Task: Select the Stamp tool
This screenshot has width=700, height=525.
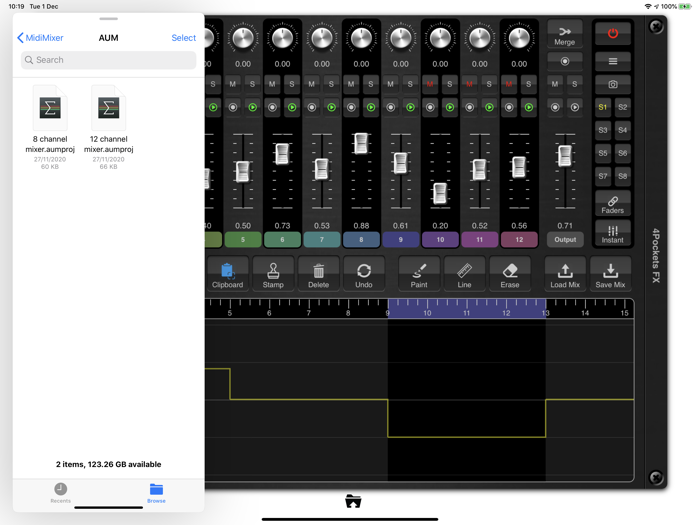Action: pos(273,274)
